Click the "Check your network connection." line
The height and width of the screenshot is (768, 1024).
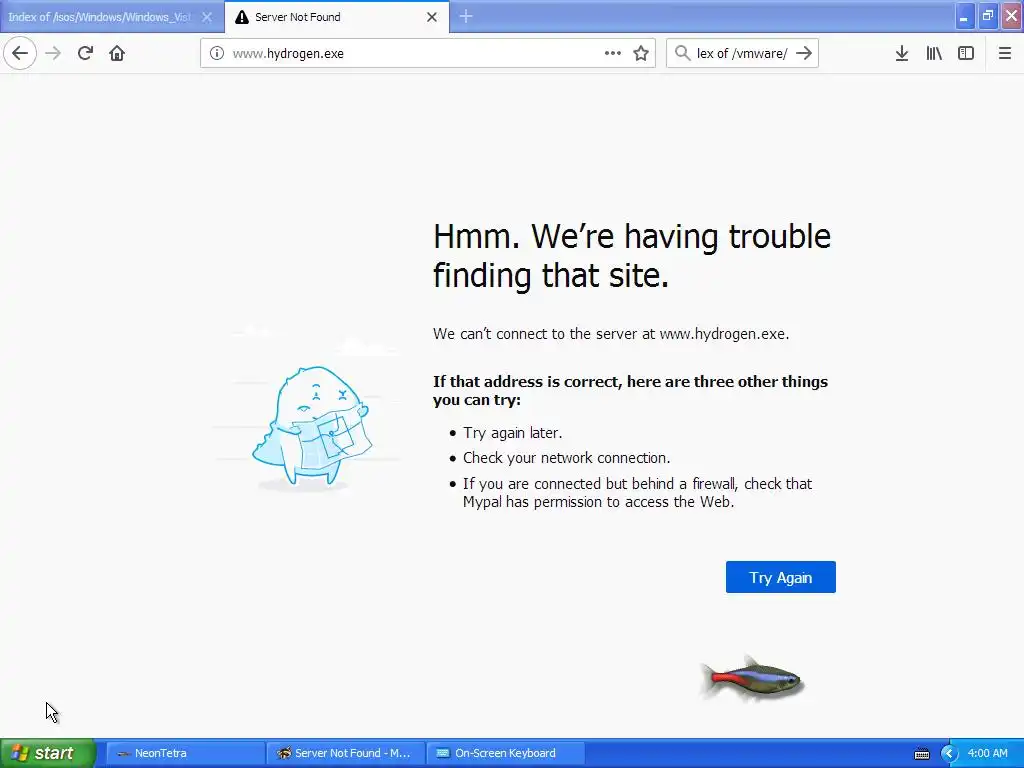(x=566, y=458)
